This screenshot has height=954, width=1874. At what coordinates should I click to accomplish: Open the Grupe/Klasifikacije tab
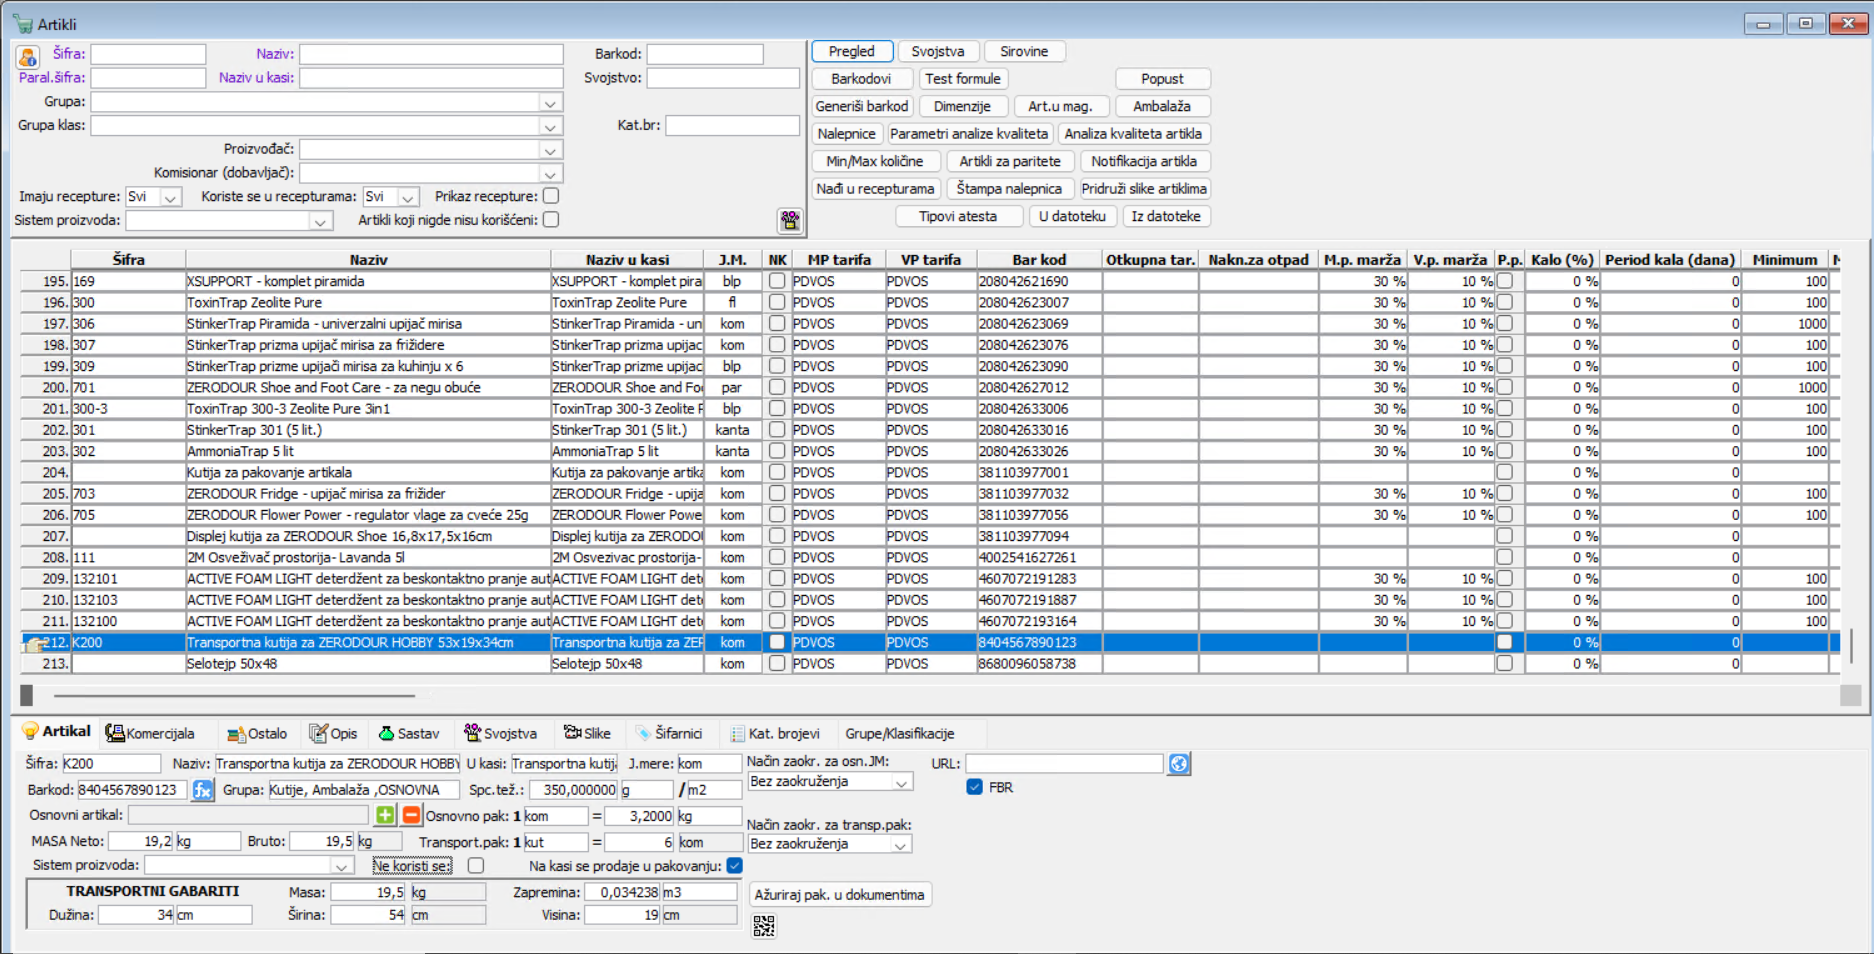[x=900, y=733]
